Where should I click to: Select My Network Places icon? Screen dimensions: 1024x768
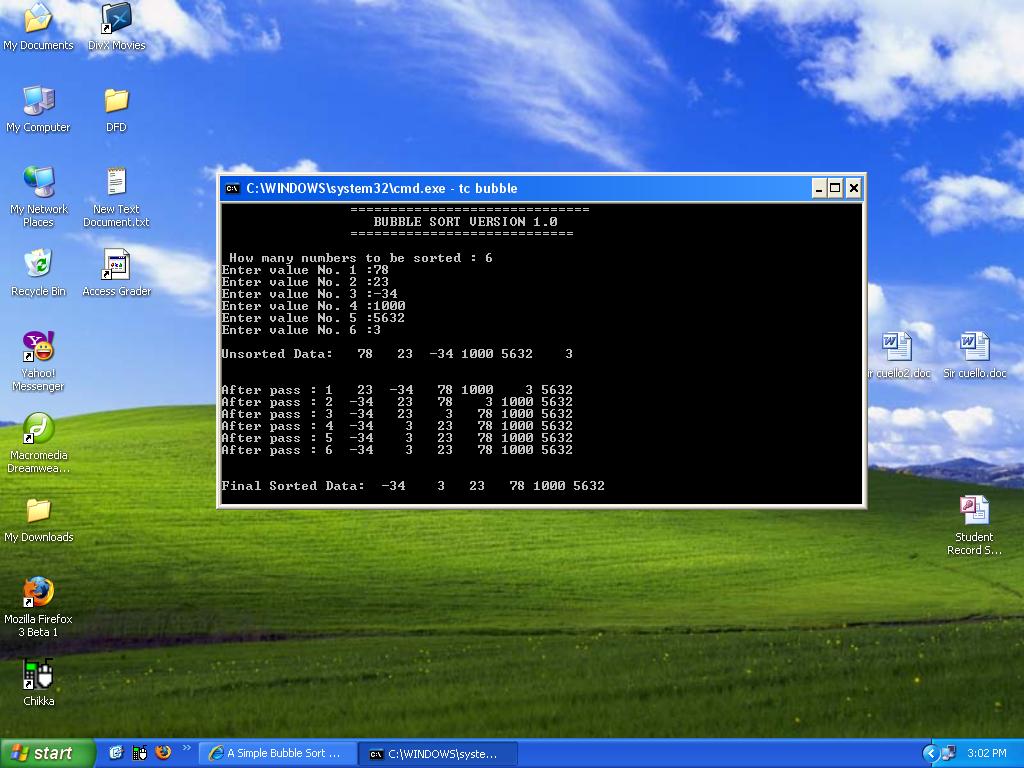pyautogui.click(x=39, y=197)
